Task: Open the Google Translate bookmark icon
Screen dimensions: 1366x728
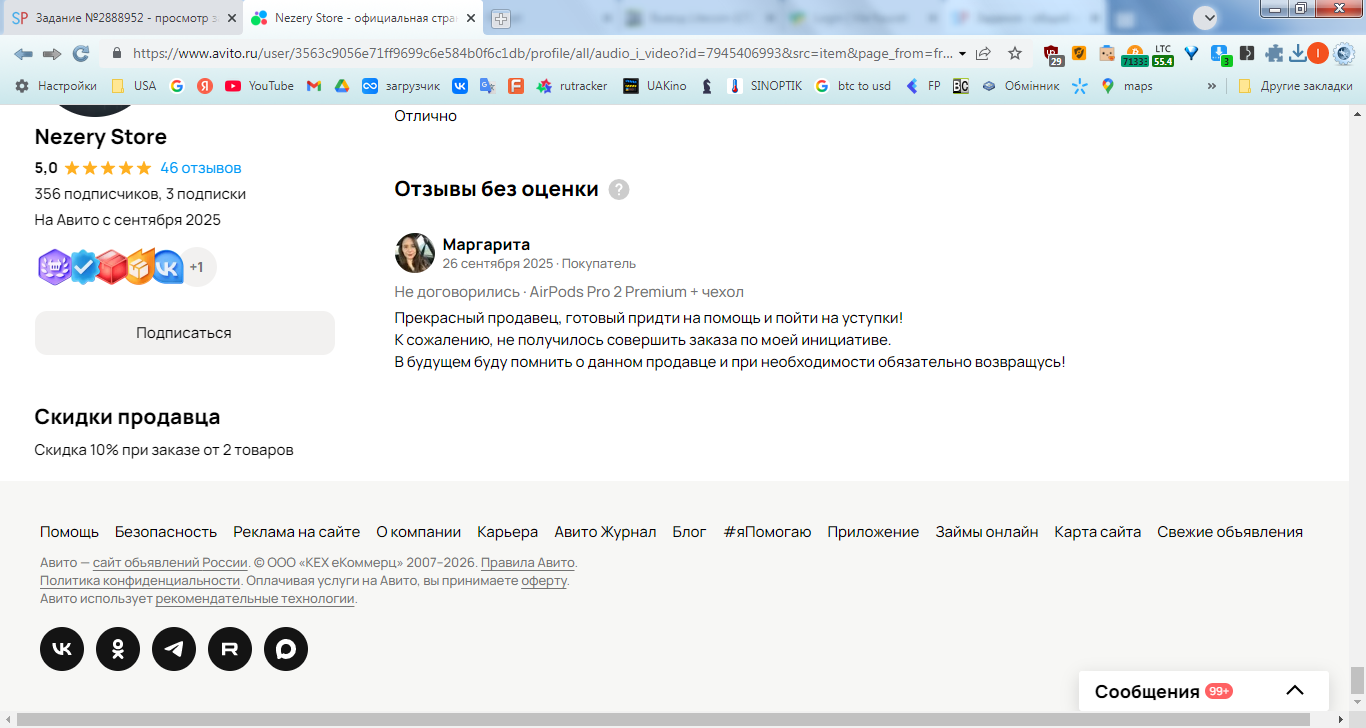Action: [x=487, y=86]
